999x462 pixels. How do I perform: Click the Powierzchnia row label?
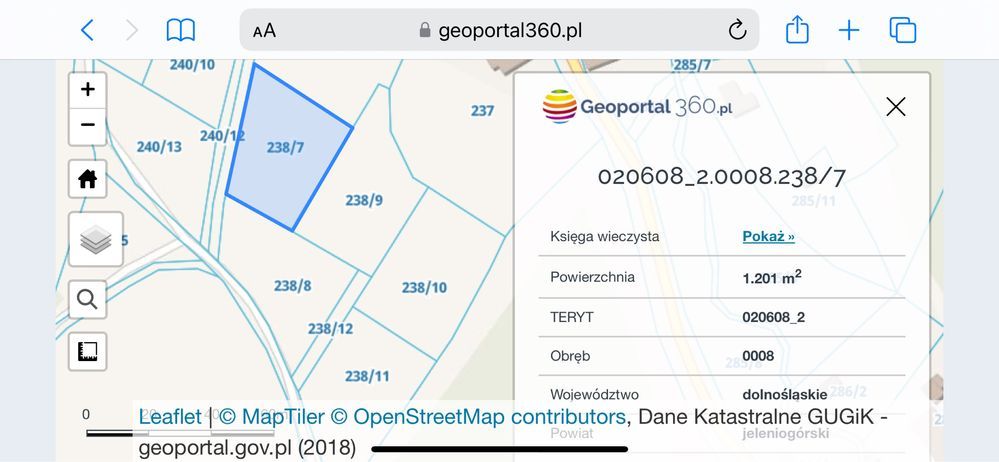(x=592, y=277)
